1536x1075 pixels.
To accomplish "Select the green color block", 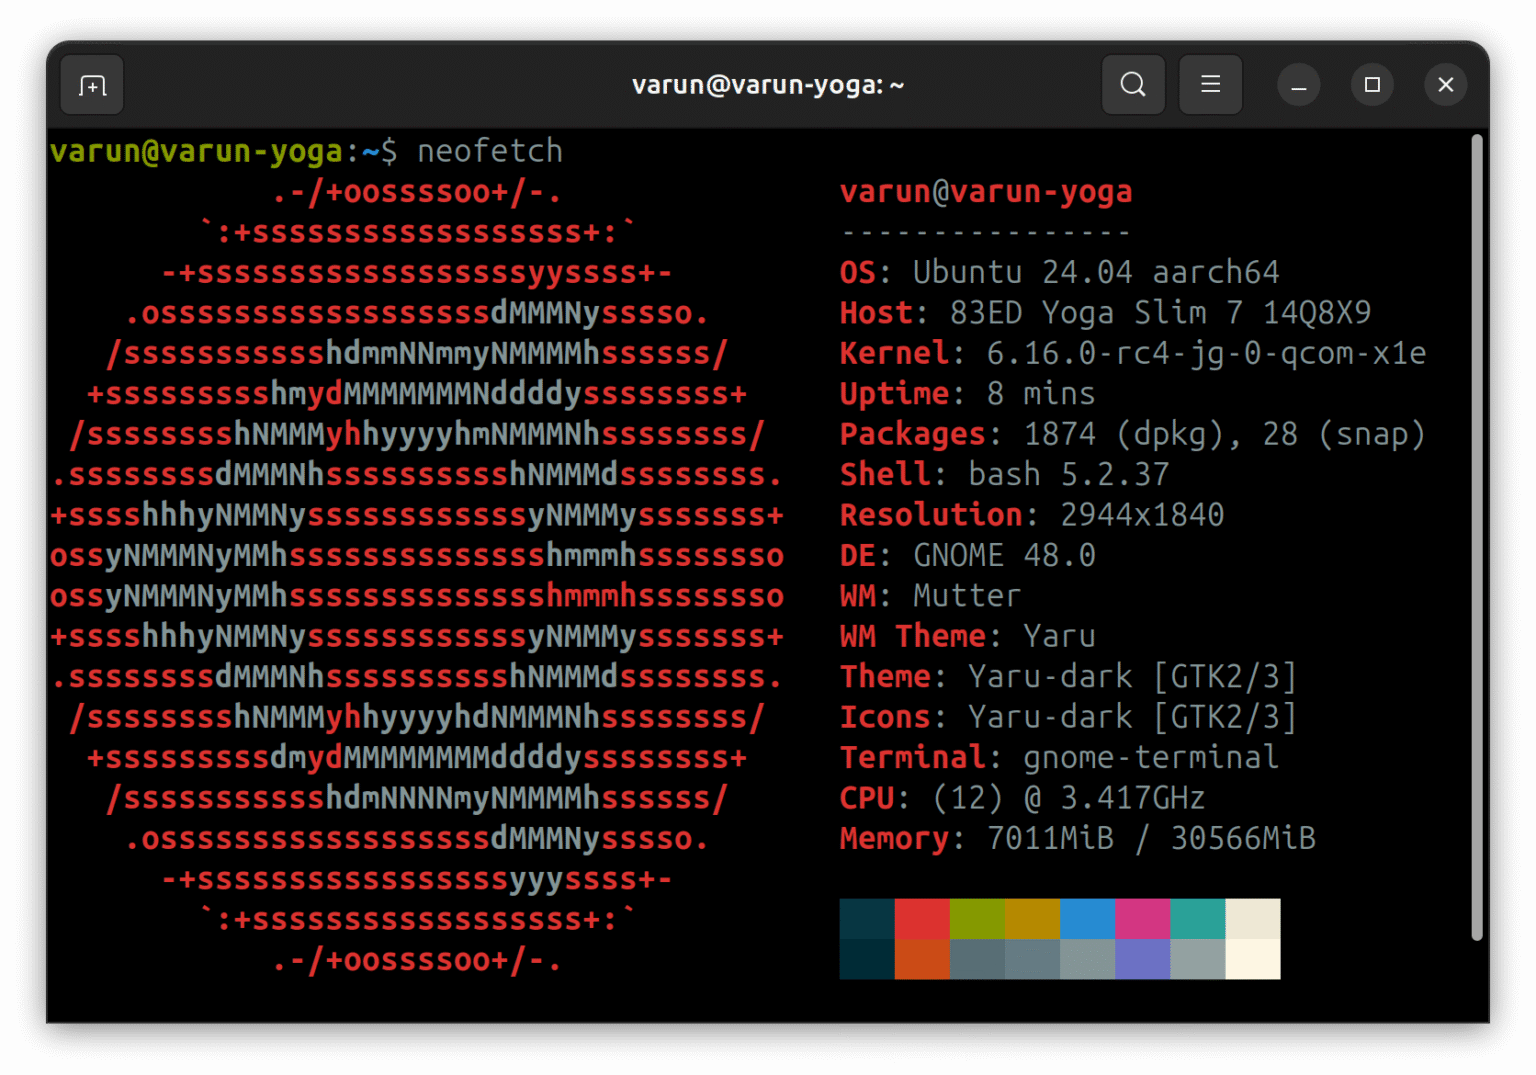I will click(977, 919).
